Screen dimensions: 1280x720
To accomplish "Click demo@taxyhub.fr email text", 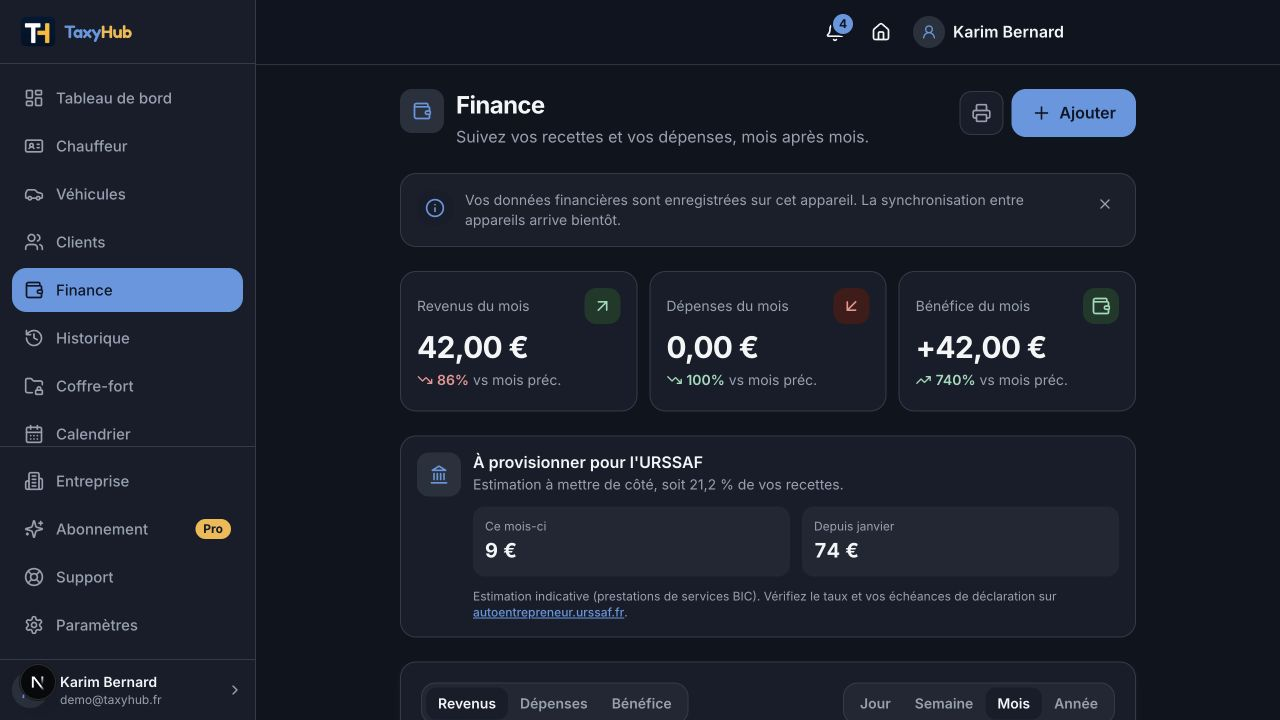I will pos(110,700).
